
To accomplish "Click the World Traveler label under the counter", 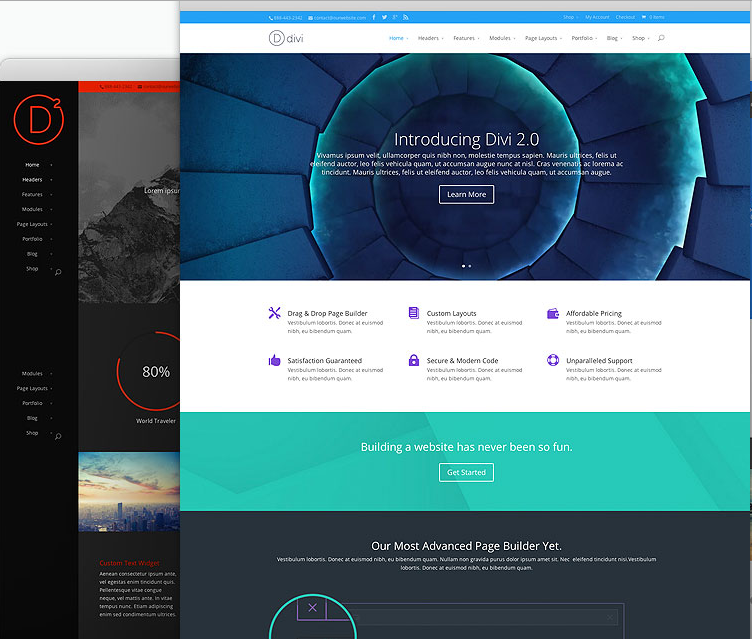I will pyautogui.click(x=156, y=421).
